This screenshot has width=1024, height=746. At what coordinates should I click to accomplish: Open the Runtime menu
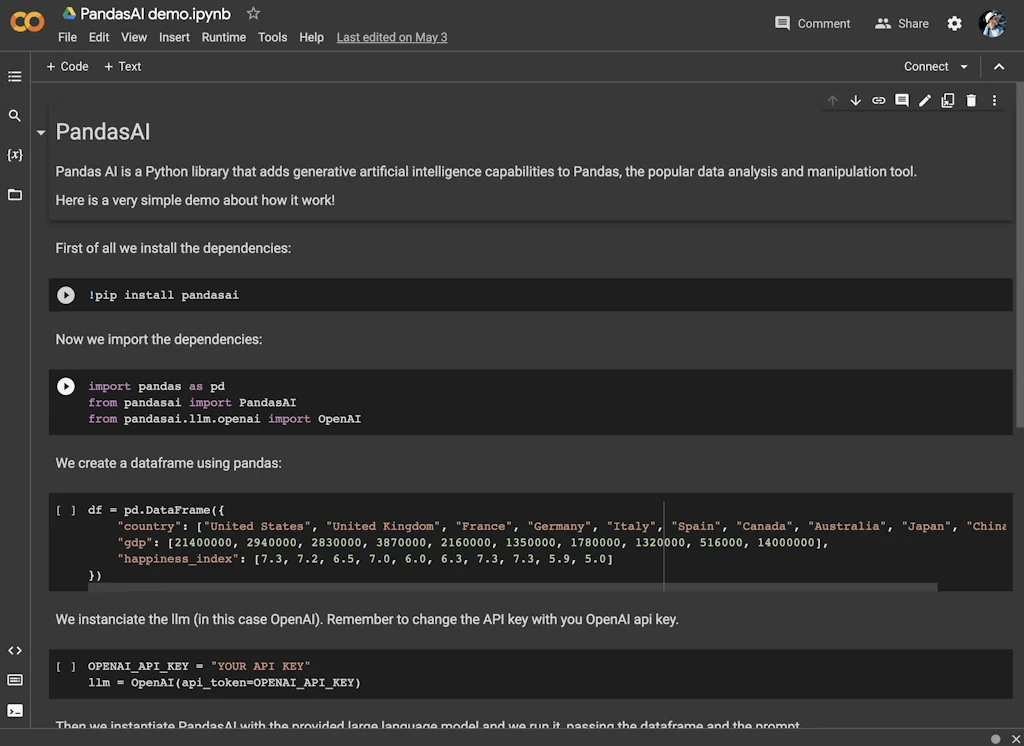pyautogui.click(x=223, y=37)
